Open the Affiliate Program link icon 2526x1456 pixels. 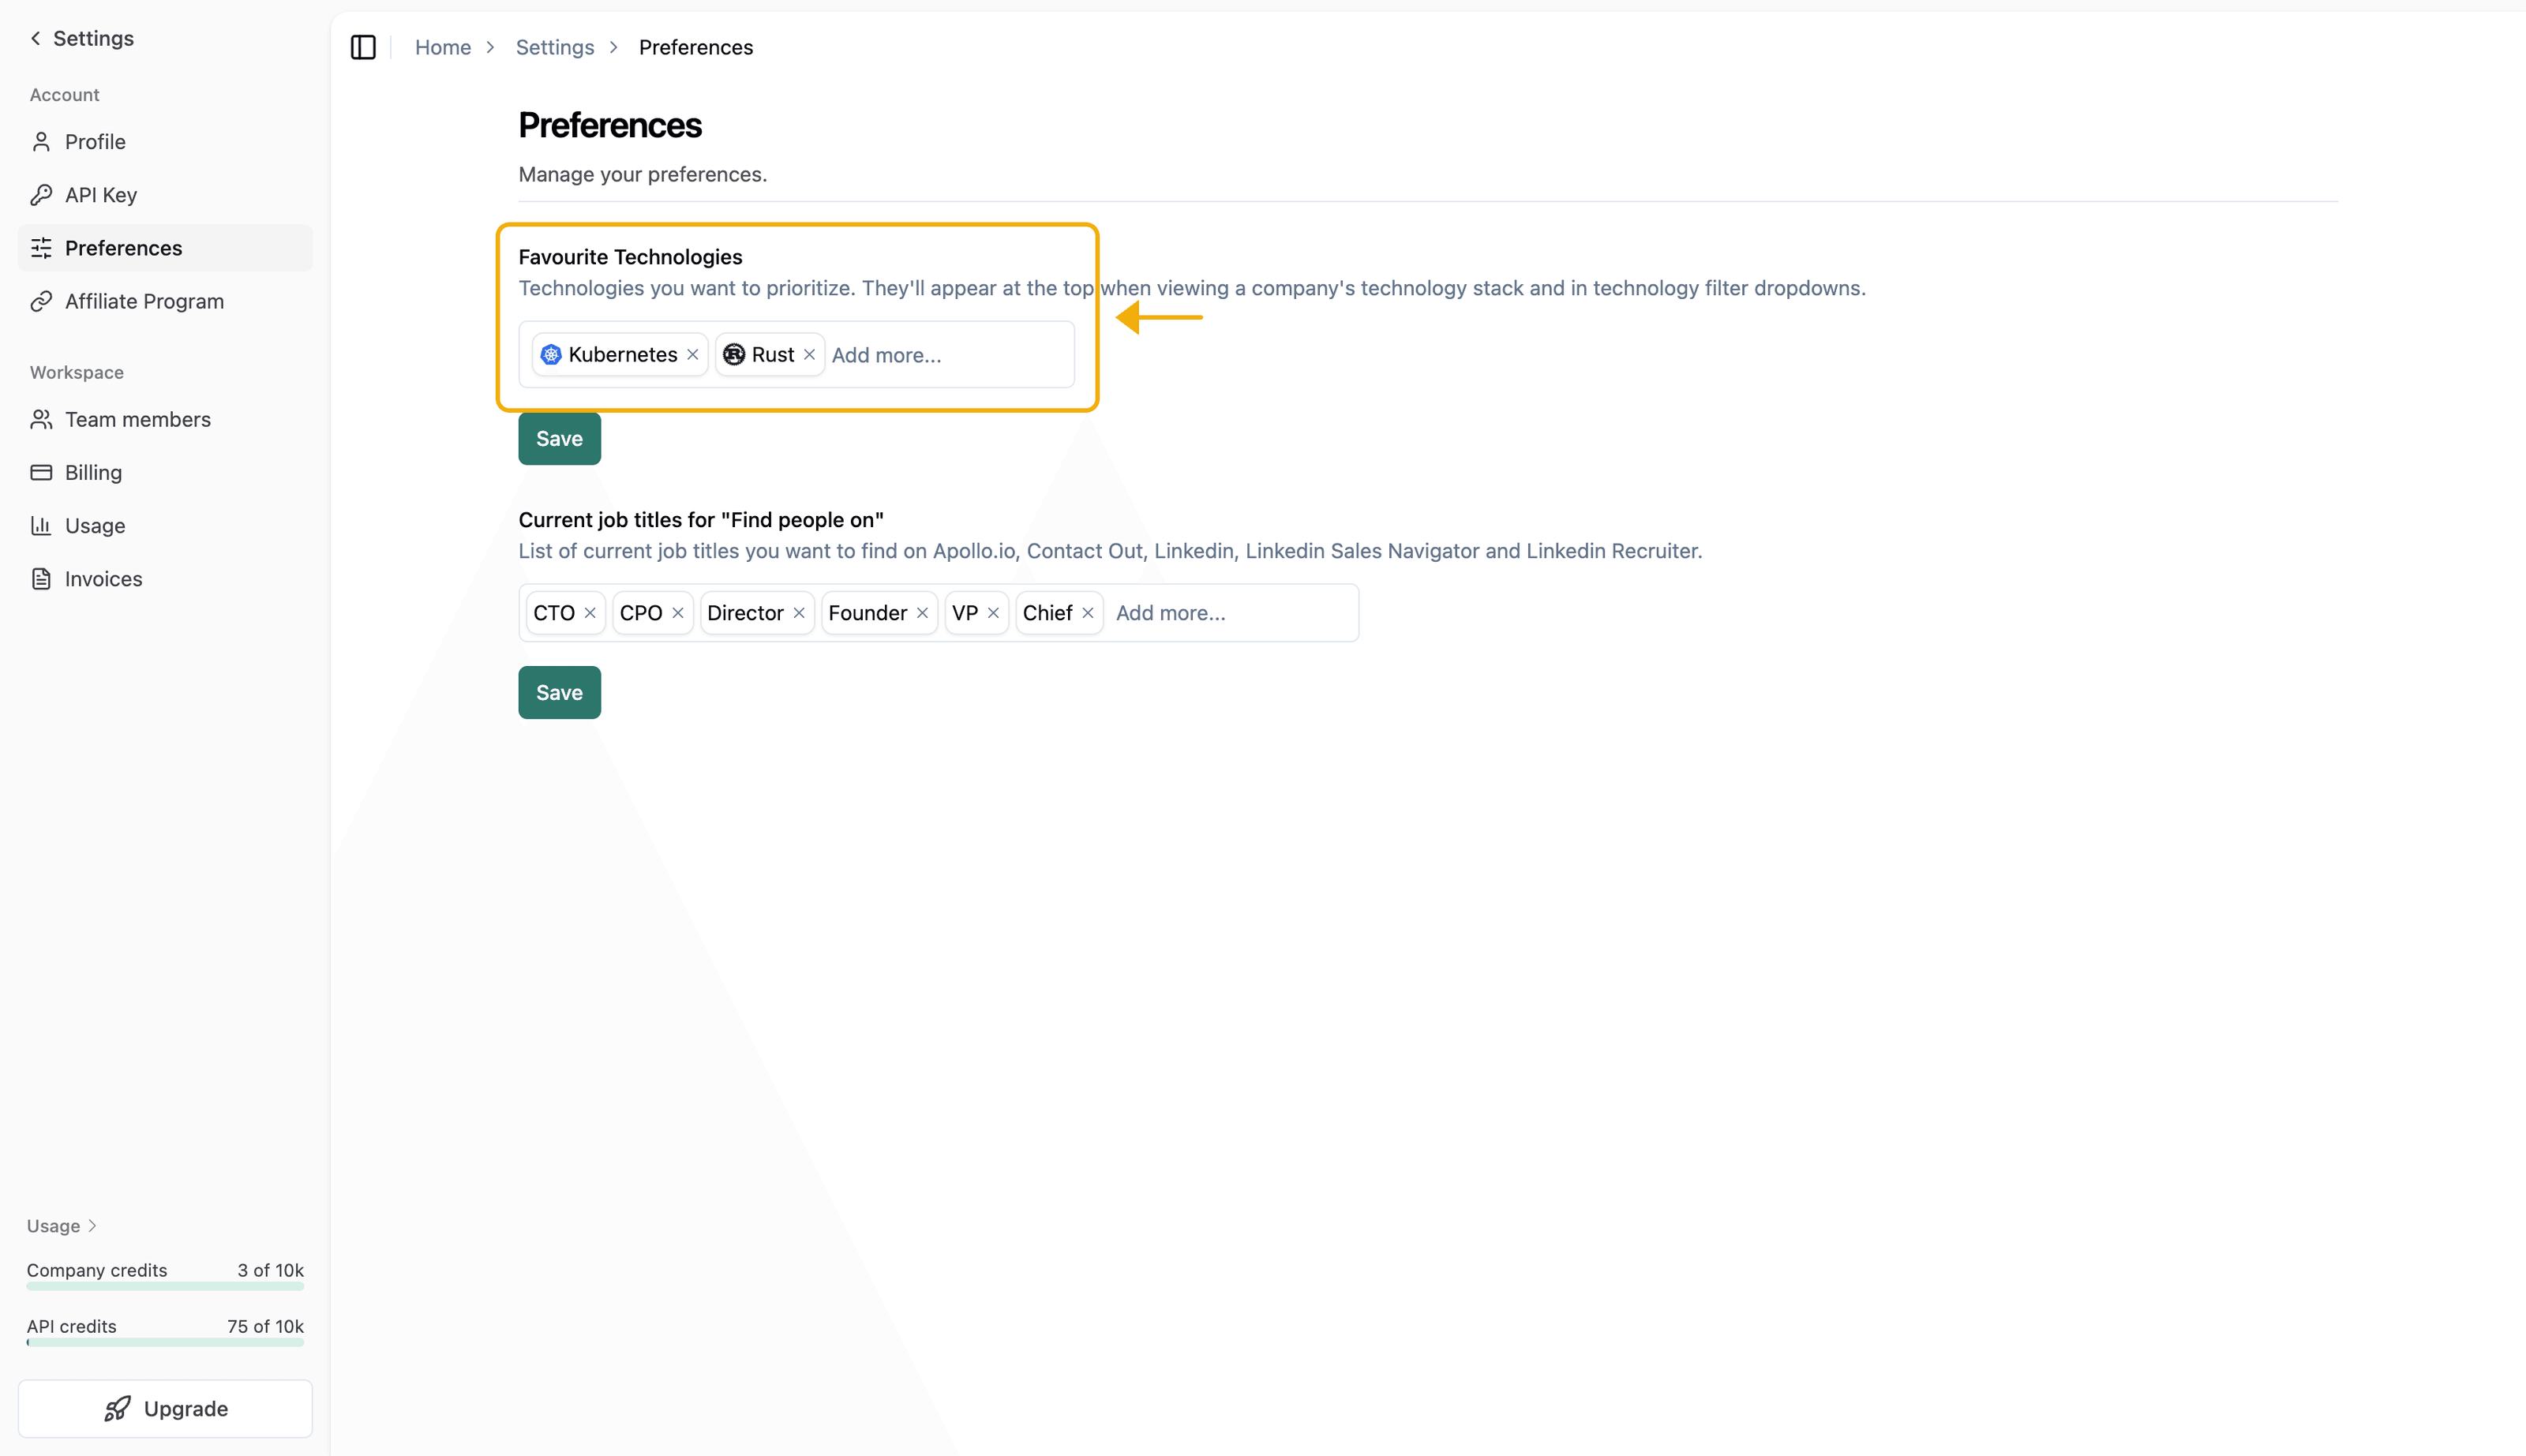tap(41, 301)
